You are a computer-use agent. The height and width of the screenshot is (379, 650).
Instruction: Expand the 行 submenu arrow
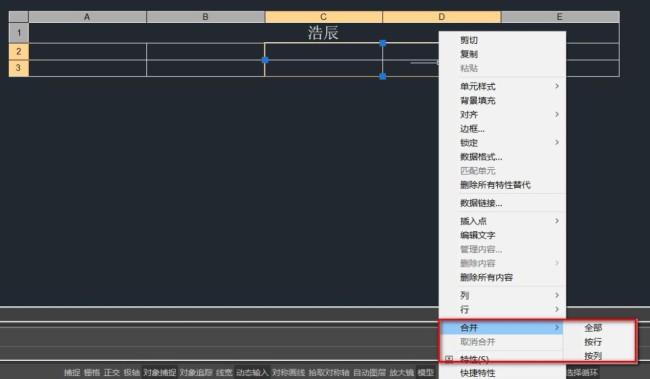[557, 309]
